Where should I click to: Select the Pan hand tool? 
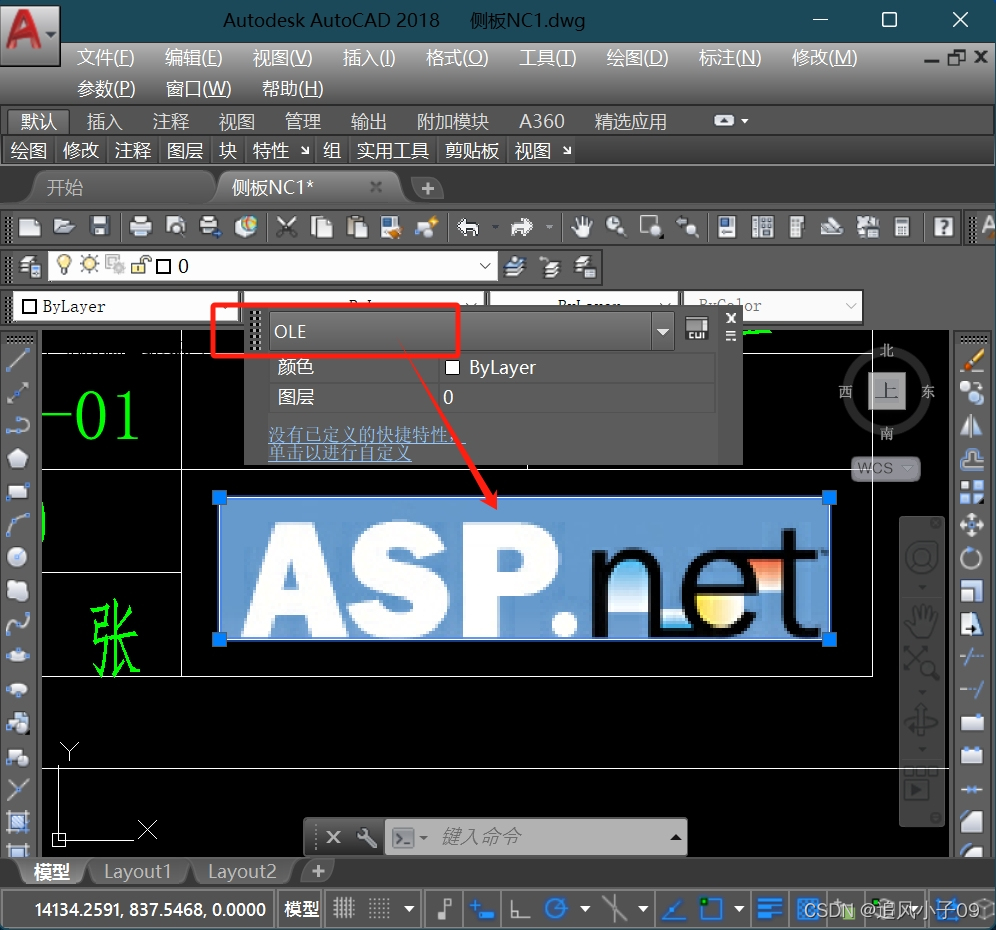(x=581, y=227)
